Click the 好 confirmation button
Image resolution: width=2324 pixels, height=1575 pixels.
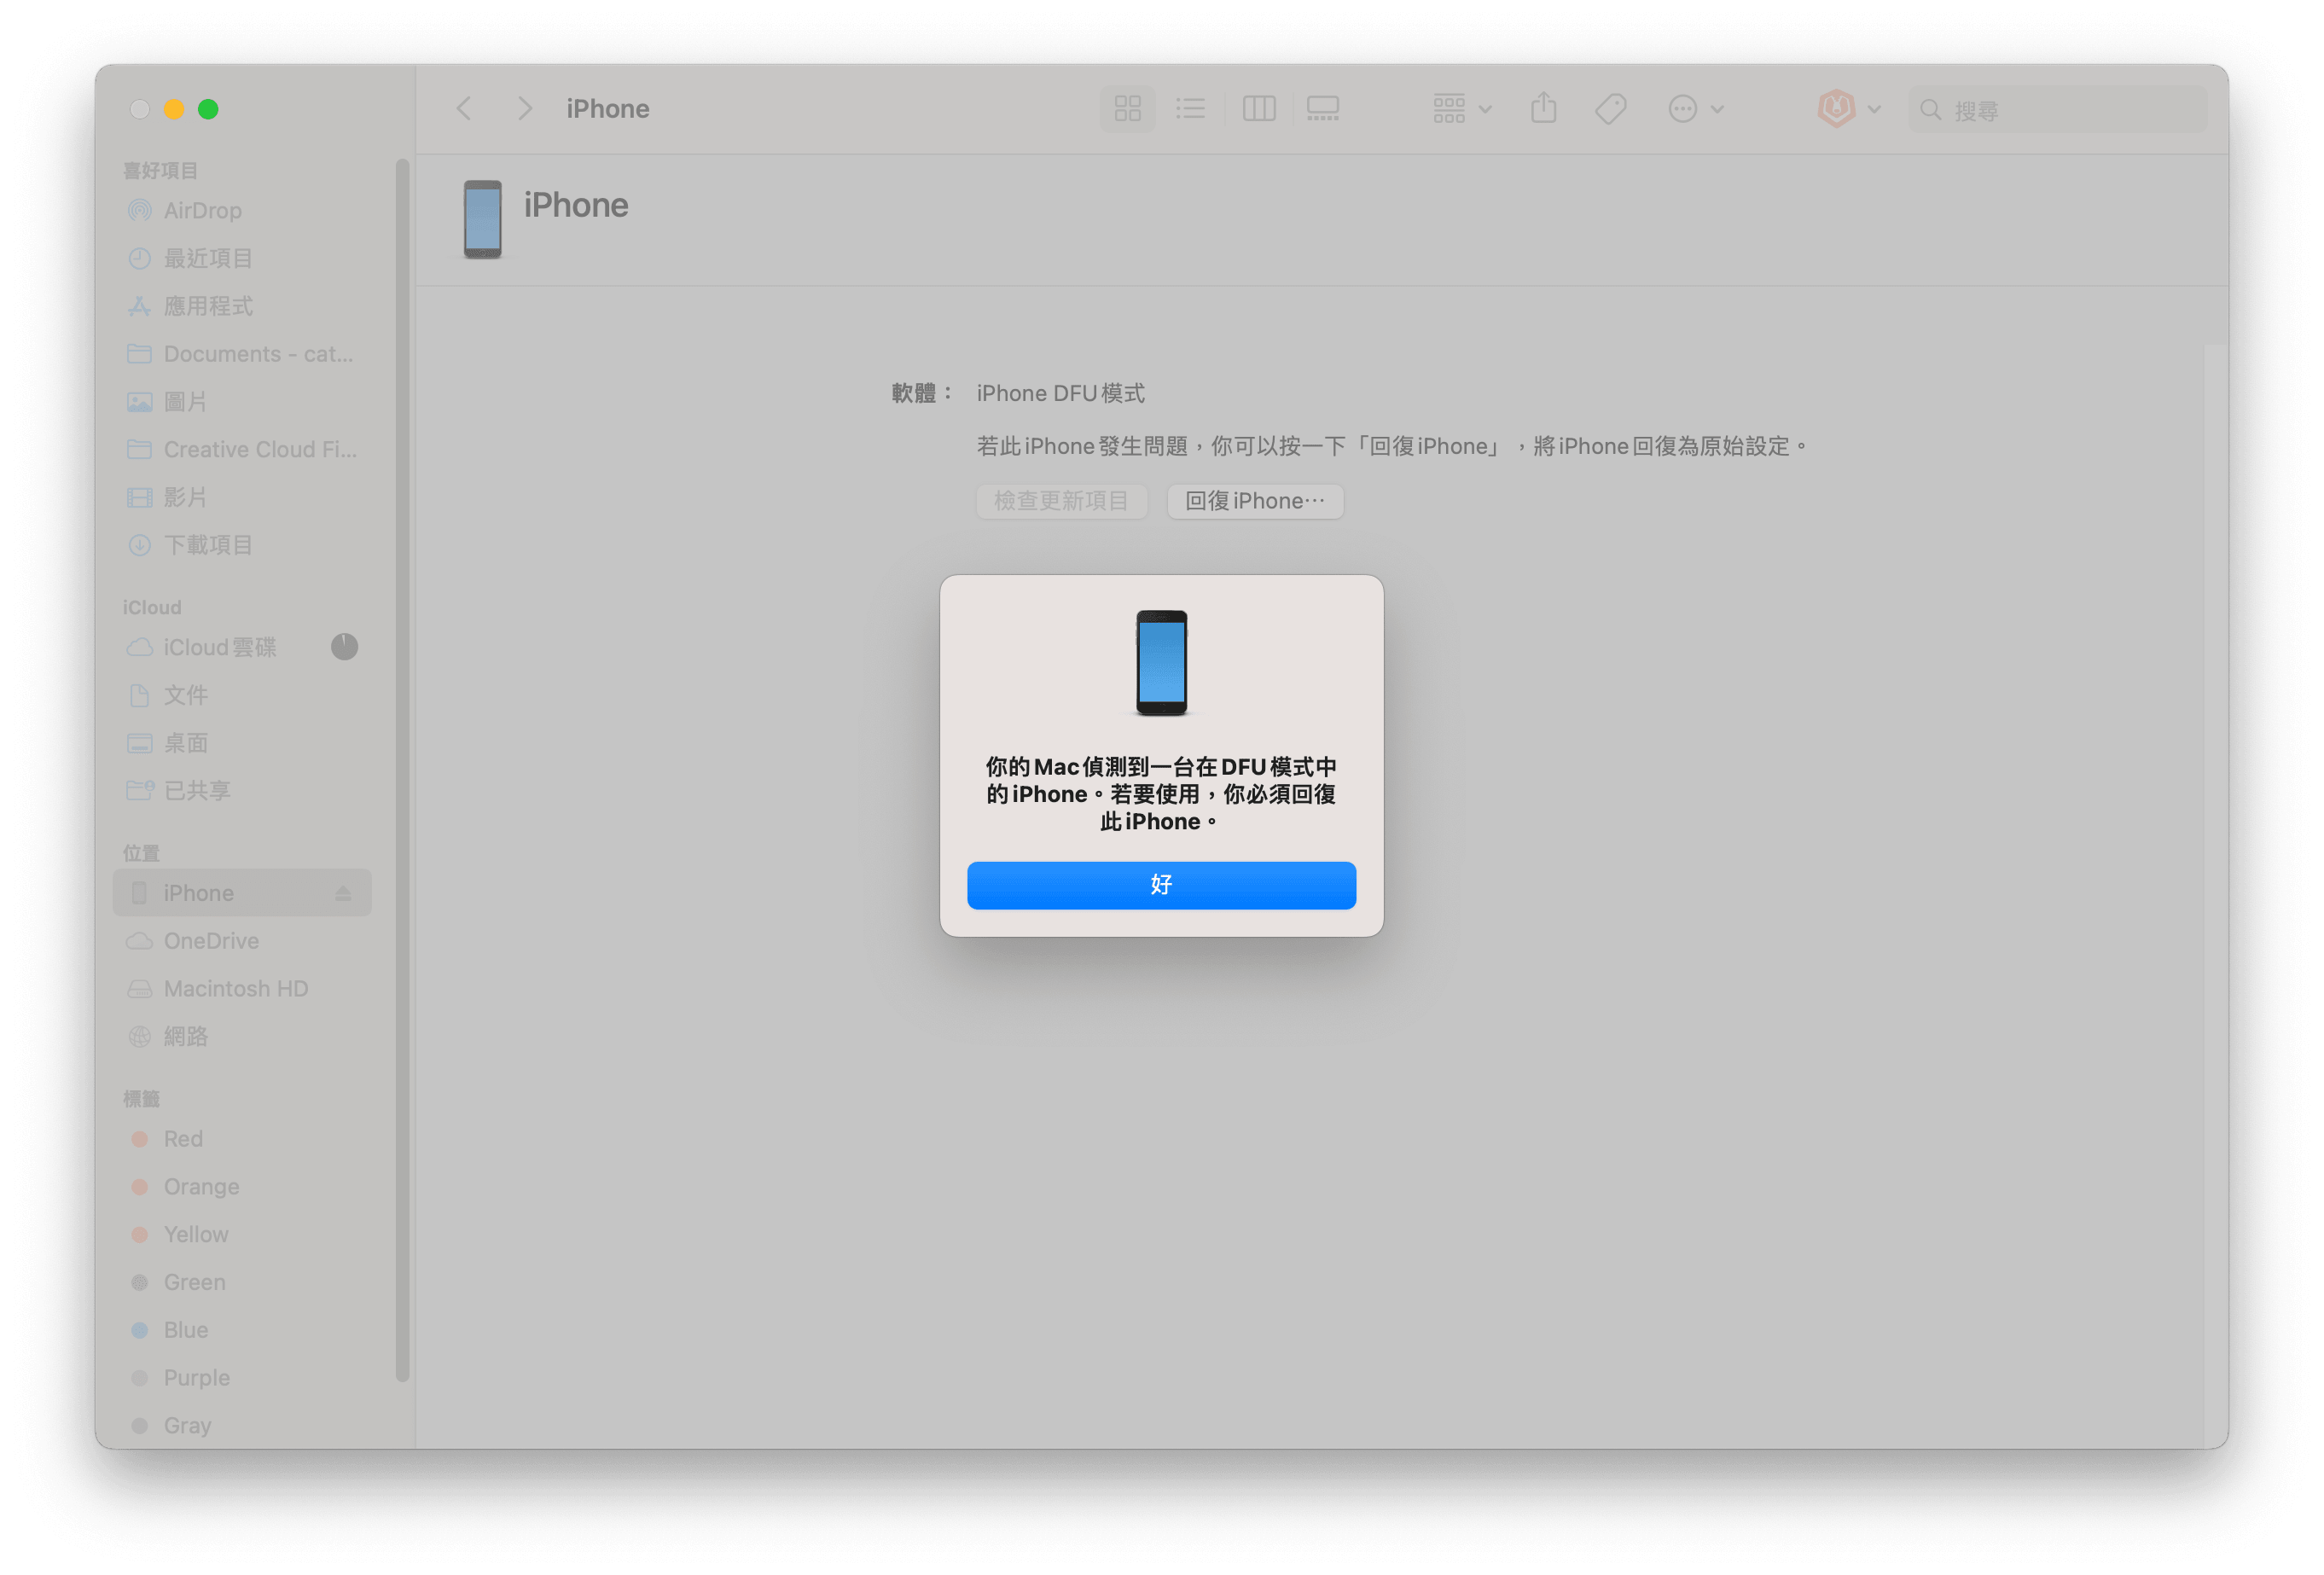(1162, 882)
